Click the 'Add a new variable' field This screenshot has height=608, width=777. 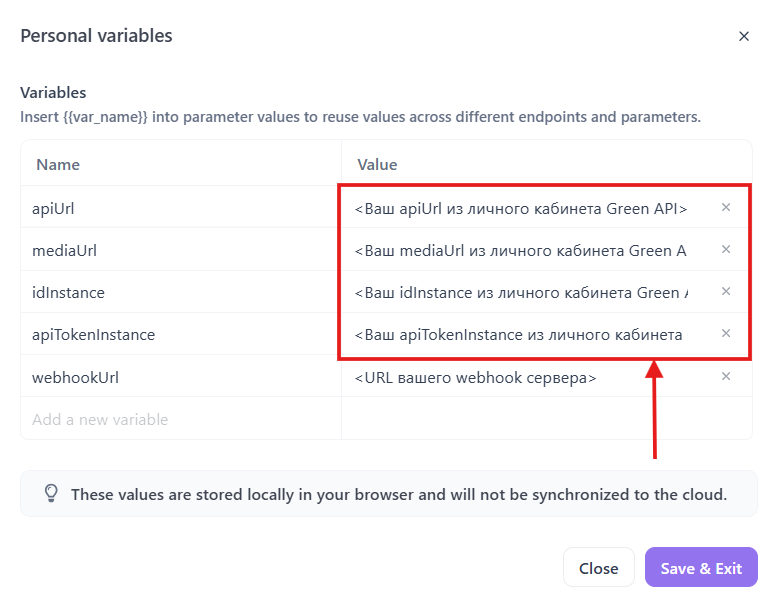pyautogui.click(x=180, y=420)
